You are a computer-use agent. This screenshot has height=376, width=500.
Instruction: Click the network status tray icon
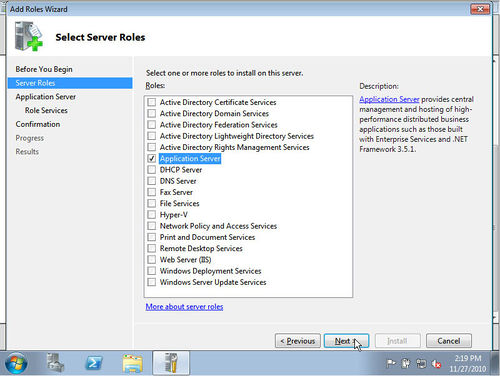(x=421, y=363)
